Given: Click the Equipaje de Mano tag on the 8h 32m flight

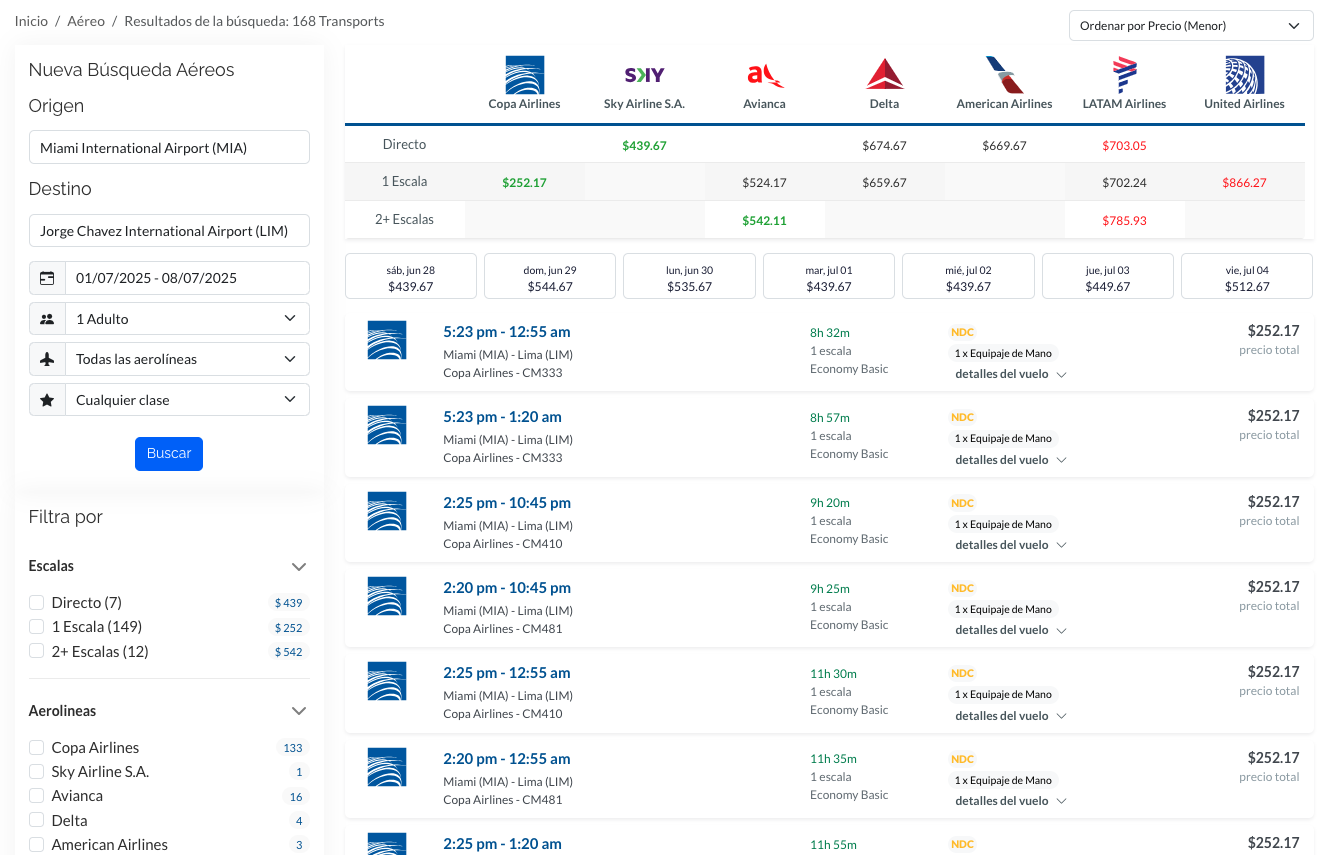Looking at the screenshot, I should [1003, 353].
